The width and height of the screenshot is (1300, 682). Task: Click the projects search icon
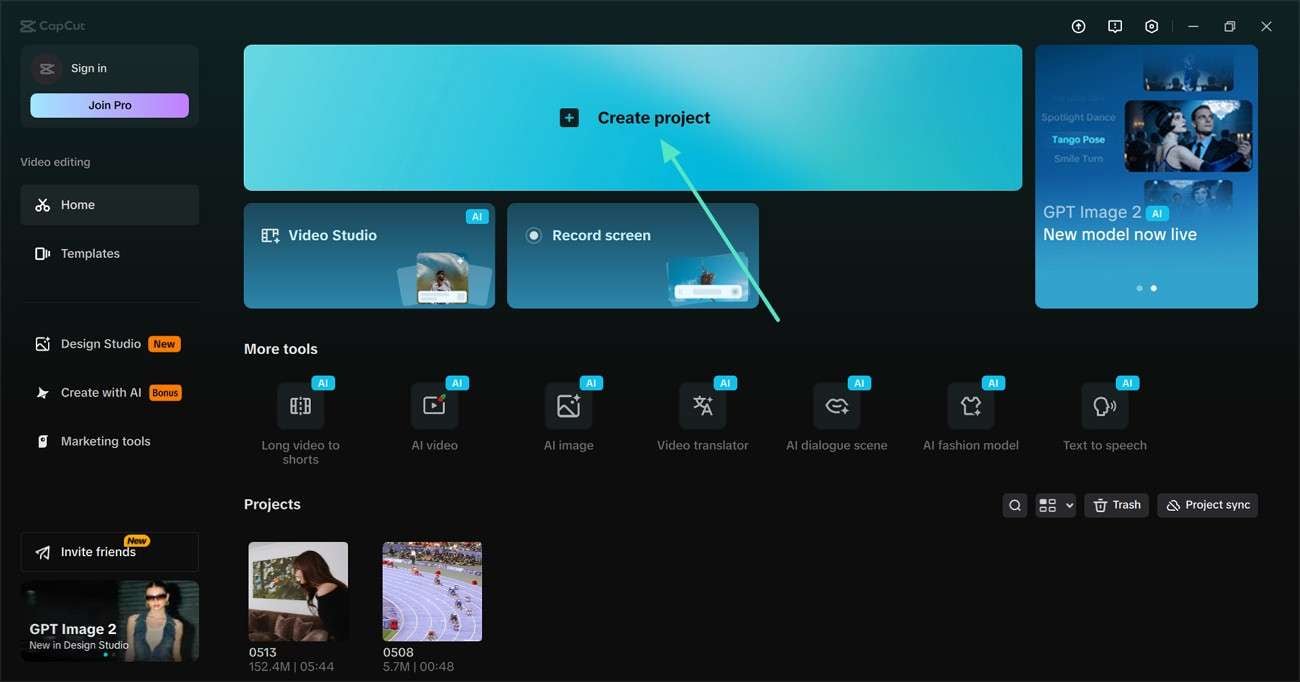[x=1015, y=506]
